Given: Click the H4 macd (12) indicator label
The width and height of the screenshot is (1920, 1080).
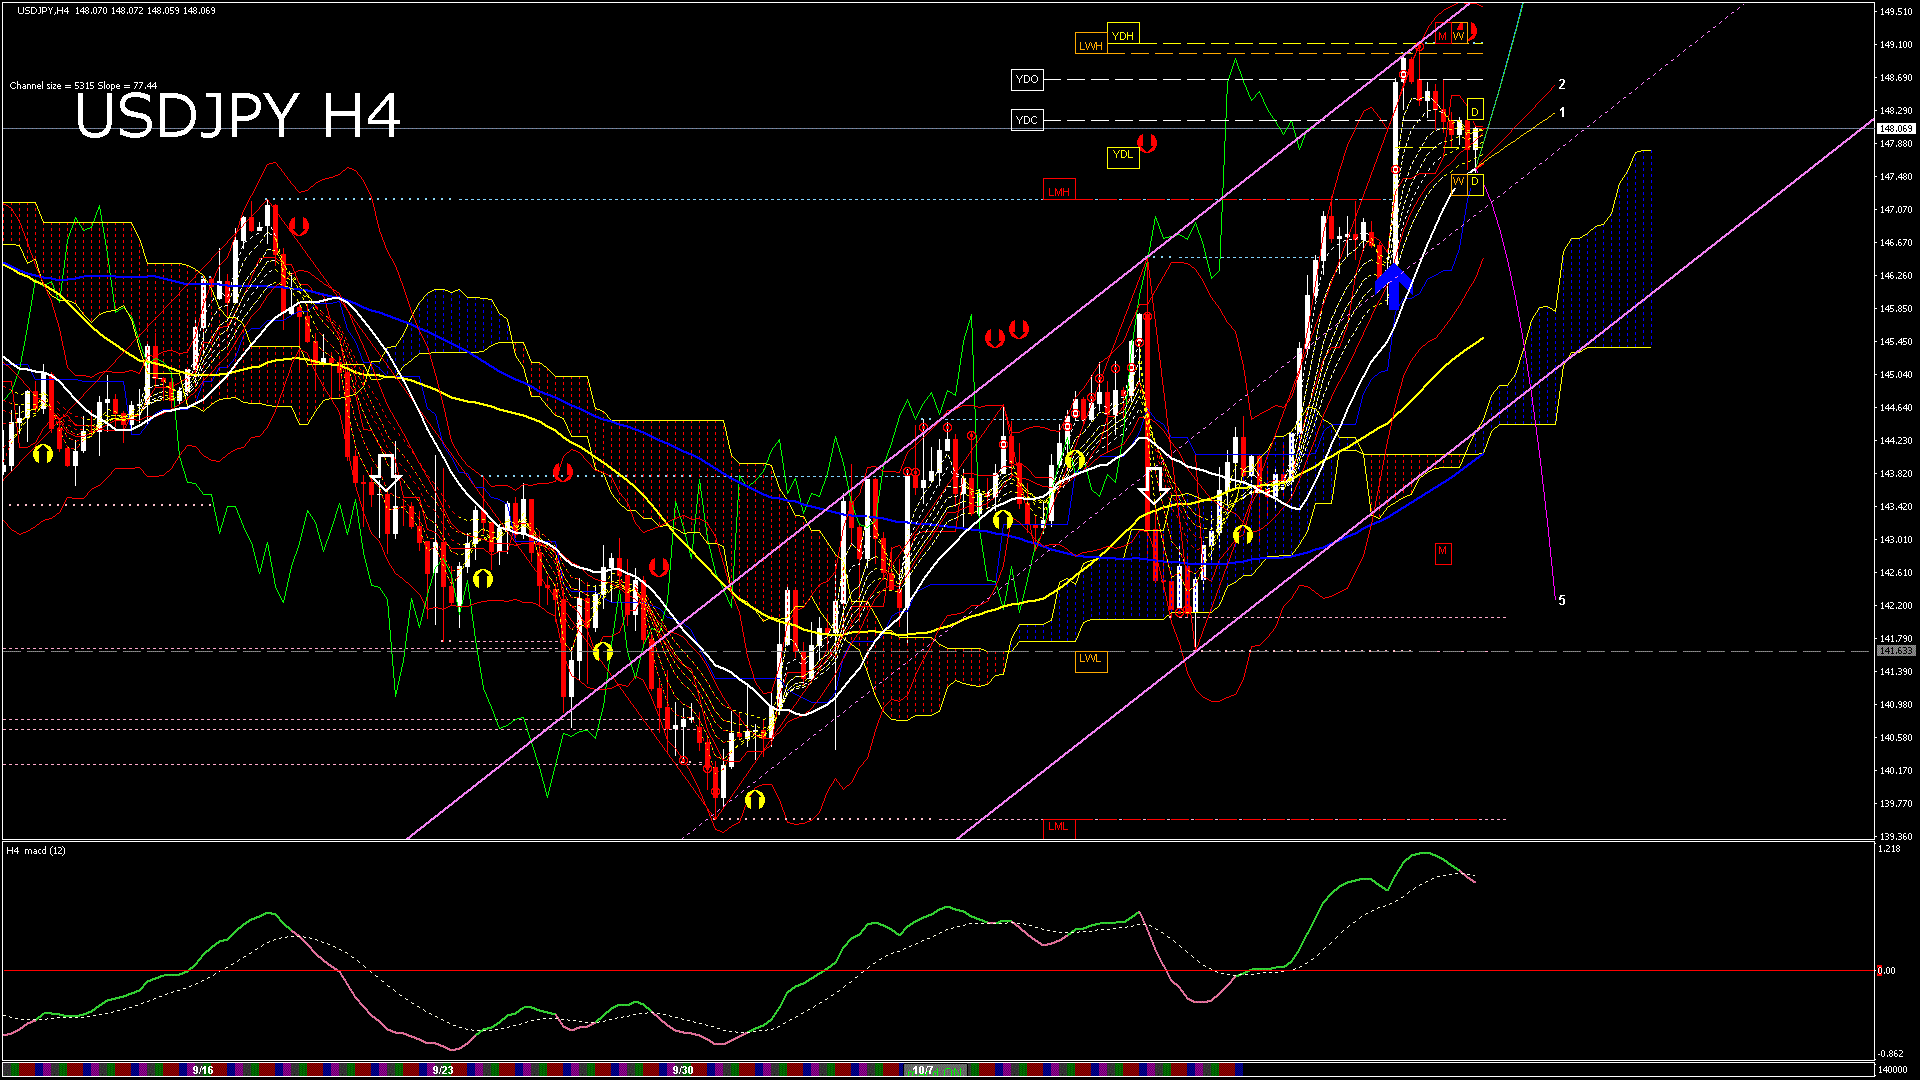Looking at the screenshot, I should coord(37,851).
